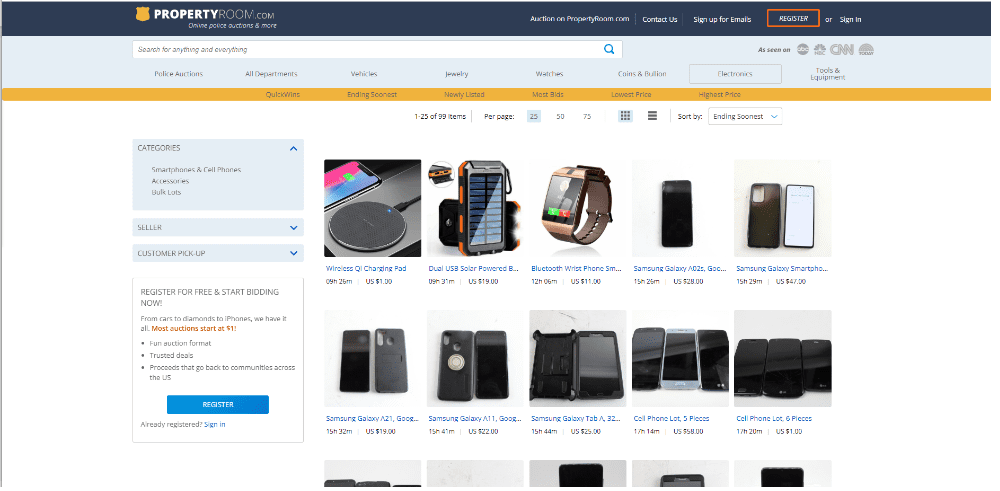
Task: Click the Today show logo
Action: tap(866, 49)
